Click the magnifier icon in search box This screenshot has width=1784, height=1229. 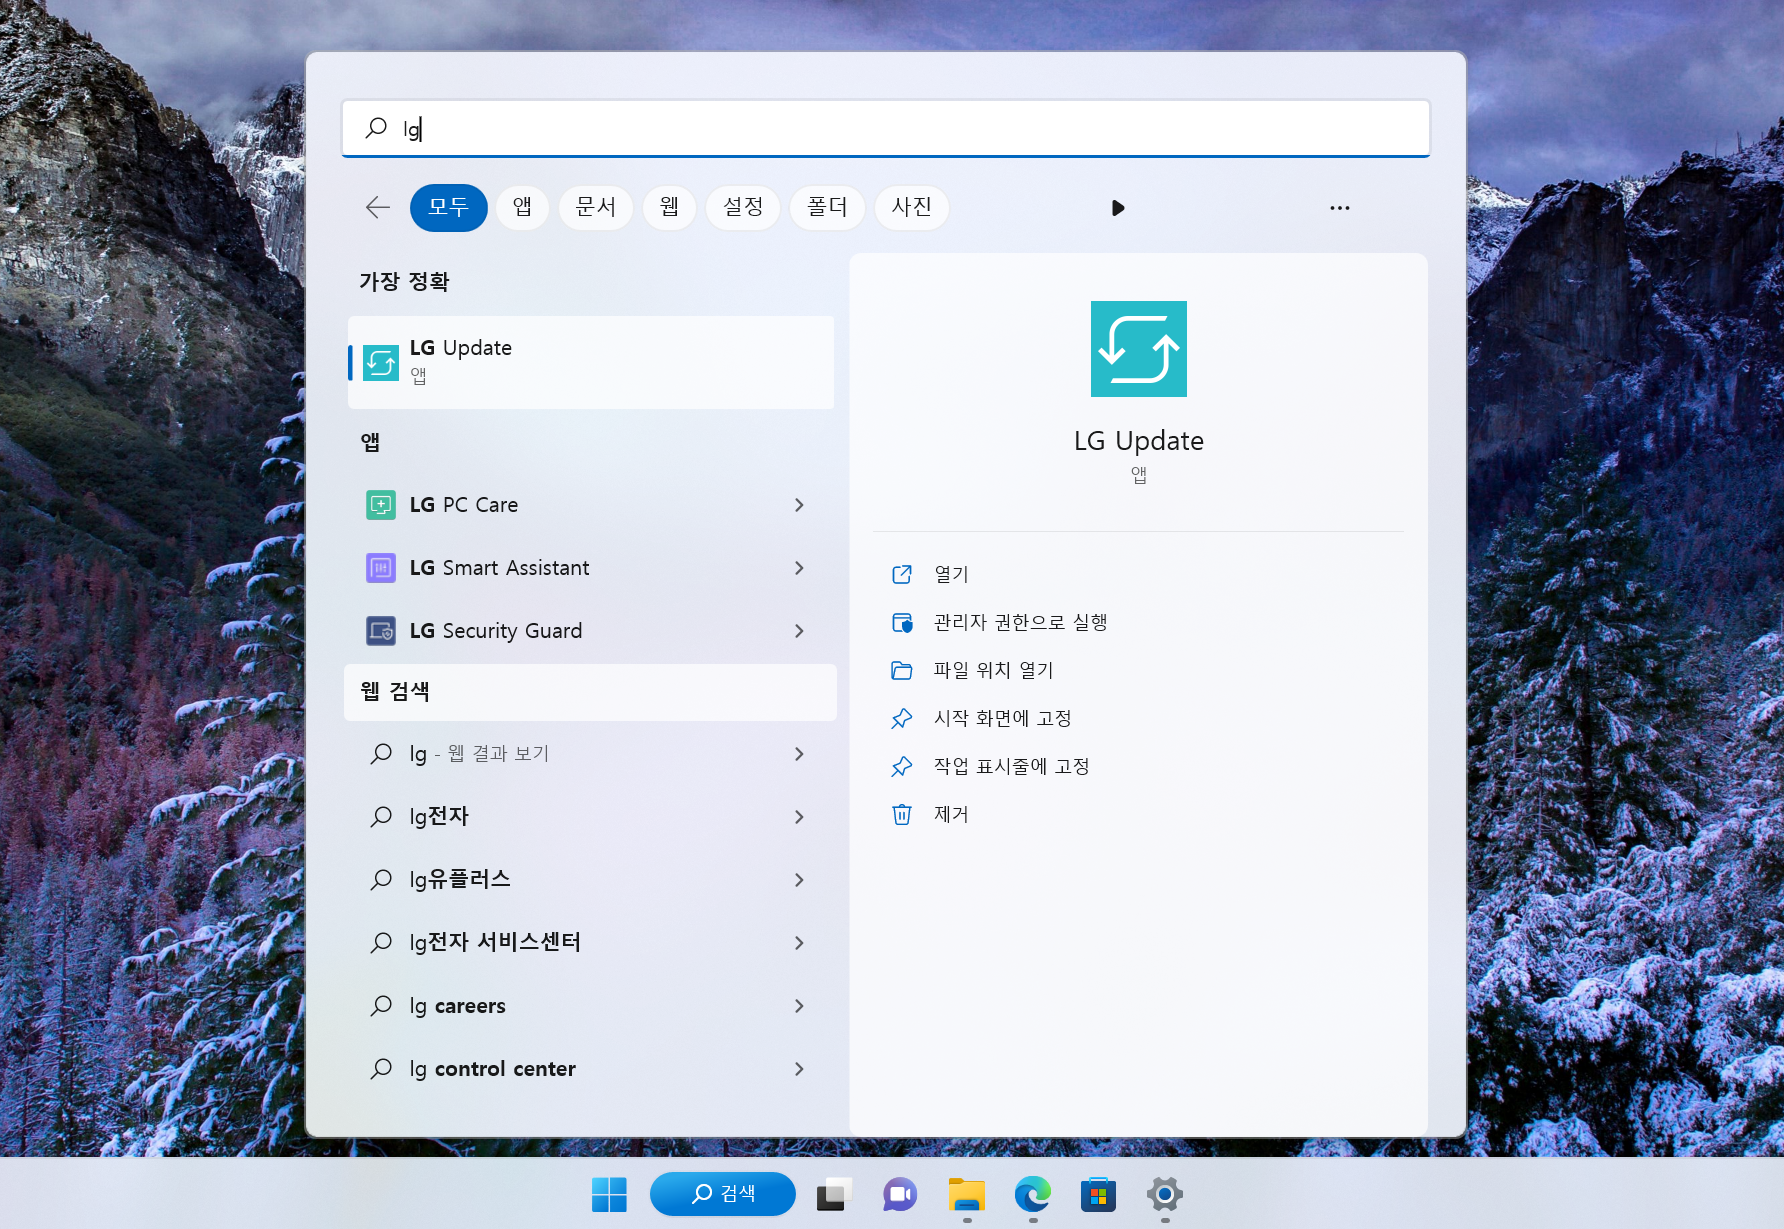[x=376, y=128]
